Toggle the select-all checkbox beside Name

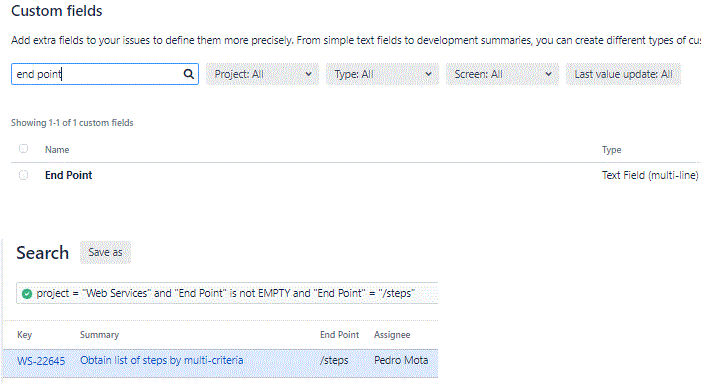(x=24, y=149)
